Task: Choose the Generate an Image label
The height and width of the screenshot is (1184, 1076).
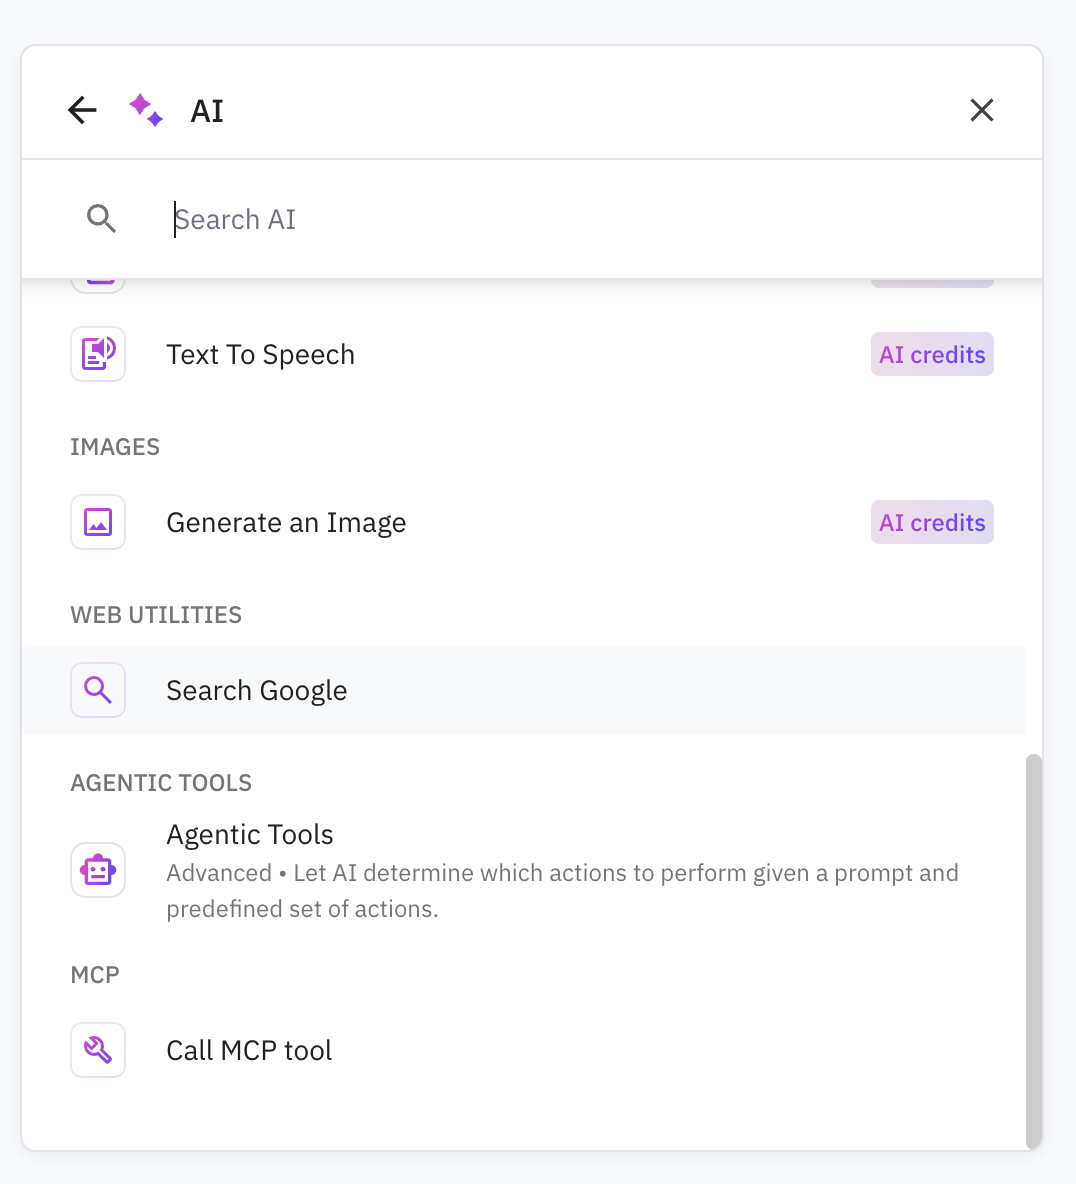Action: [x=286, y=523]
